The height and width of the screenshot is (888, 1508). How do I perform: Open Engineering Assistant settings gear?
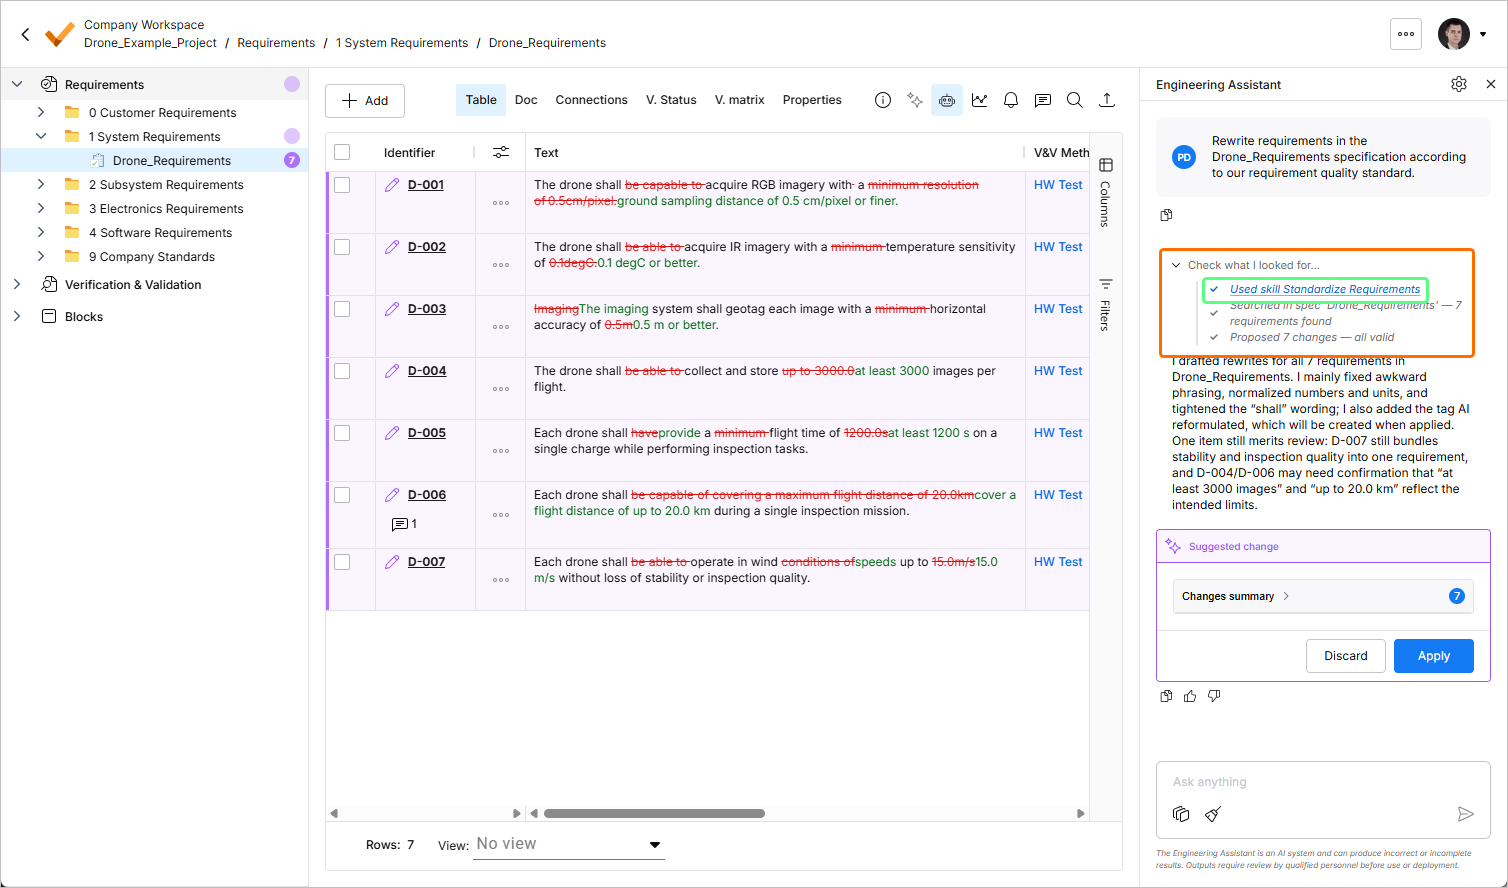click(1459, 84)
